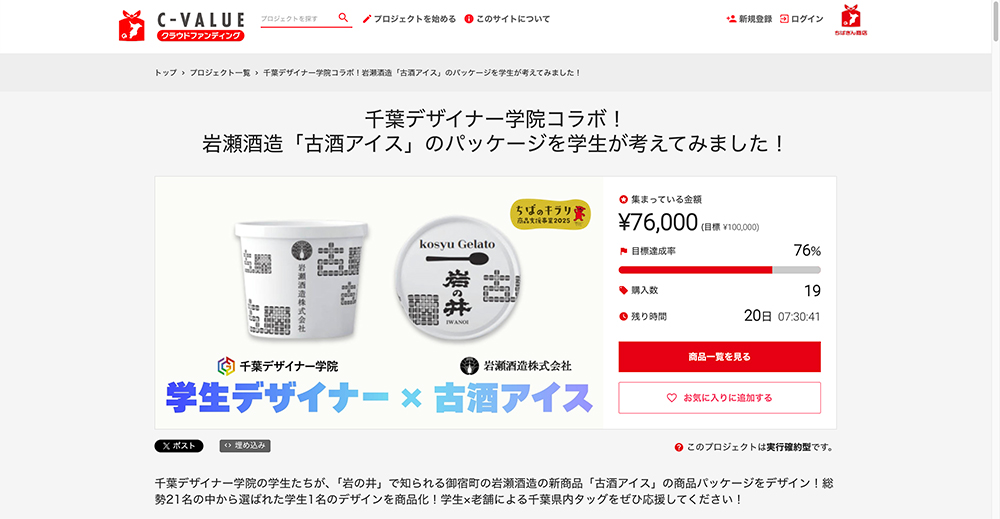Click the ログイン door icon
The height and width of the screenshot is (519, 1000).
click(784, 19)
